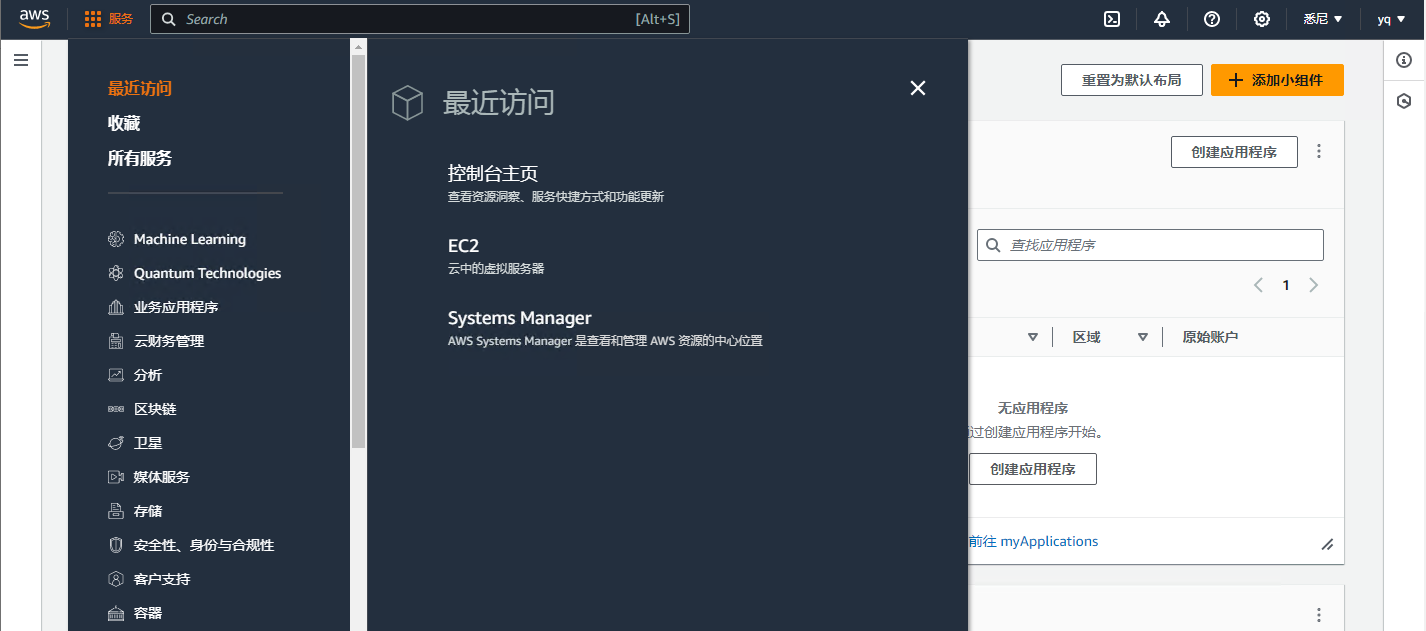The height and width of the screenshot is (631, 1426).
Task: Select the 所有服务 all services tab
Action: (140, 158)
